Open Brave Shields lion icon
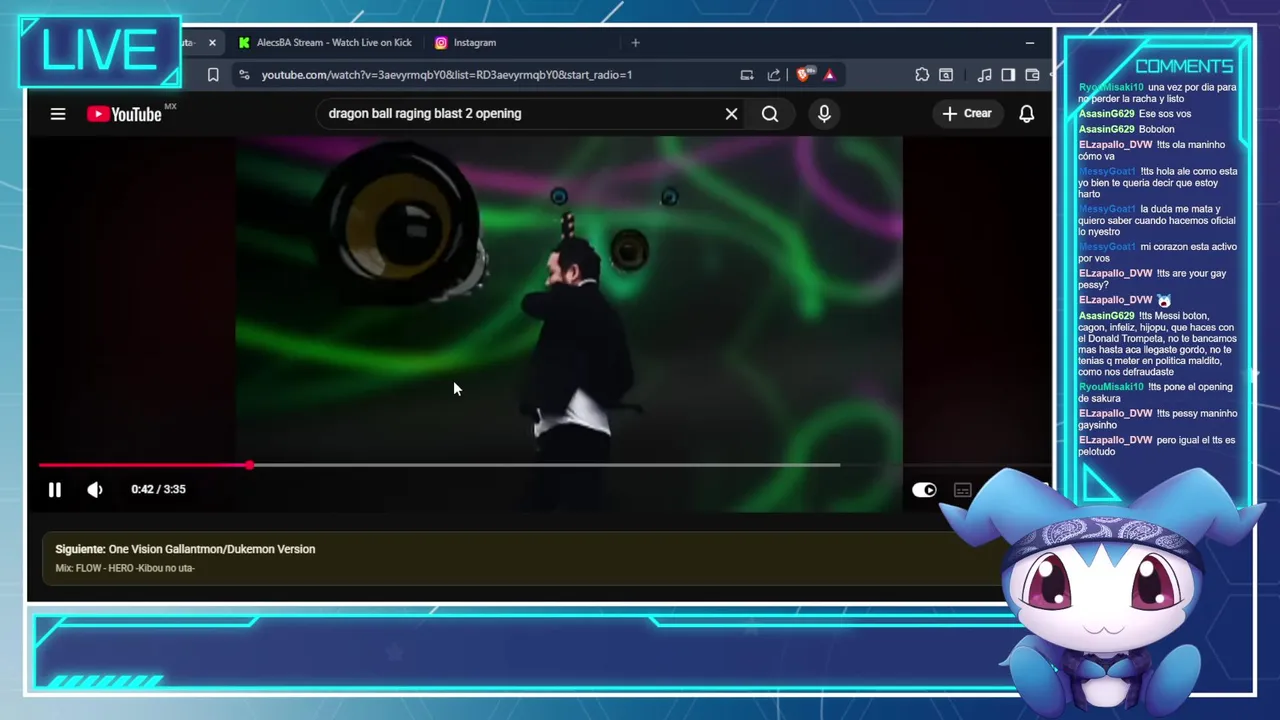This screenshot has height=720, width=1280. [x=804, y=75]
